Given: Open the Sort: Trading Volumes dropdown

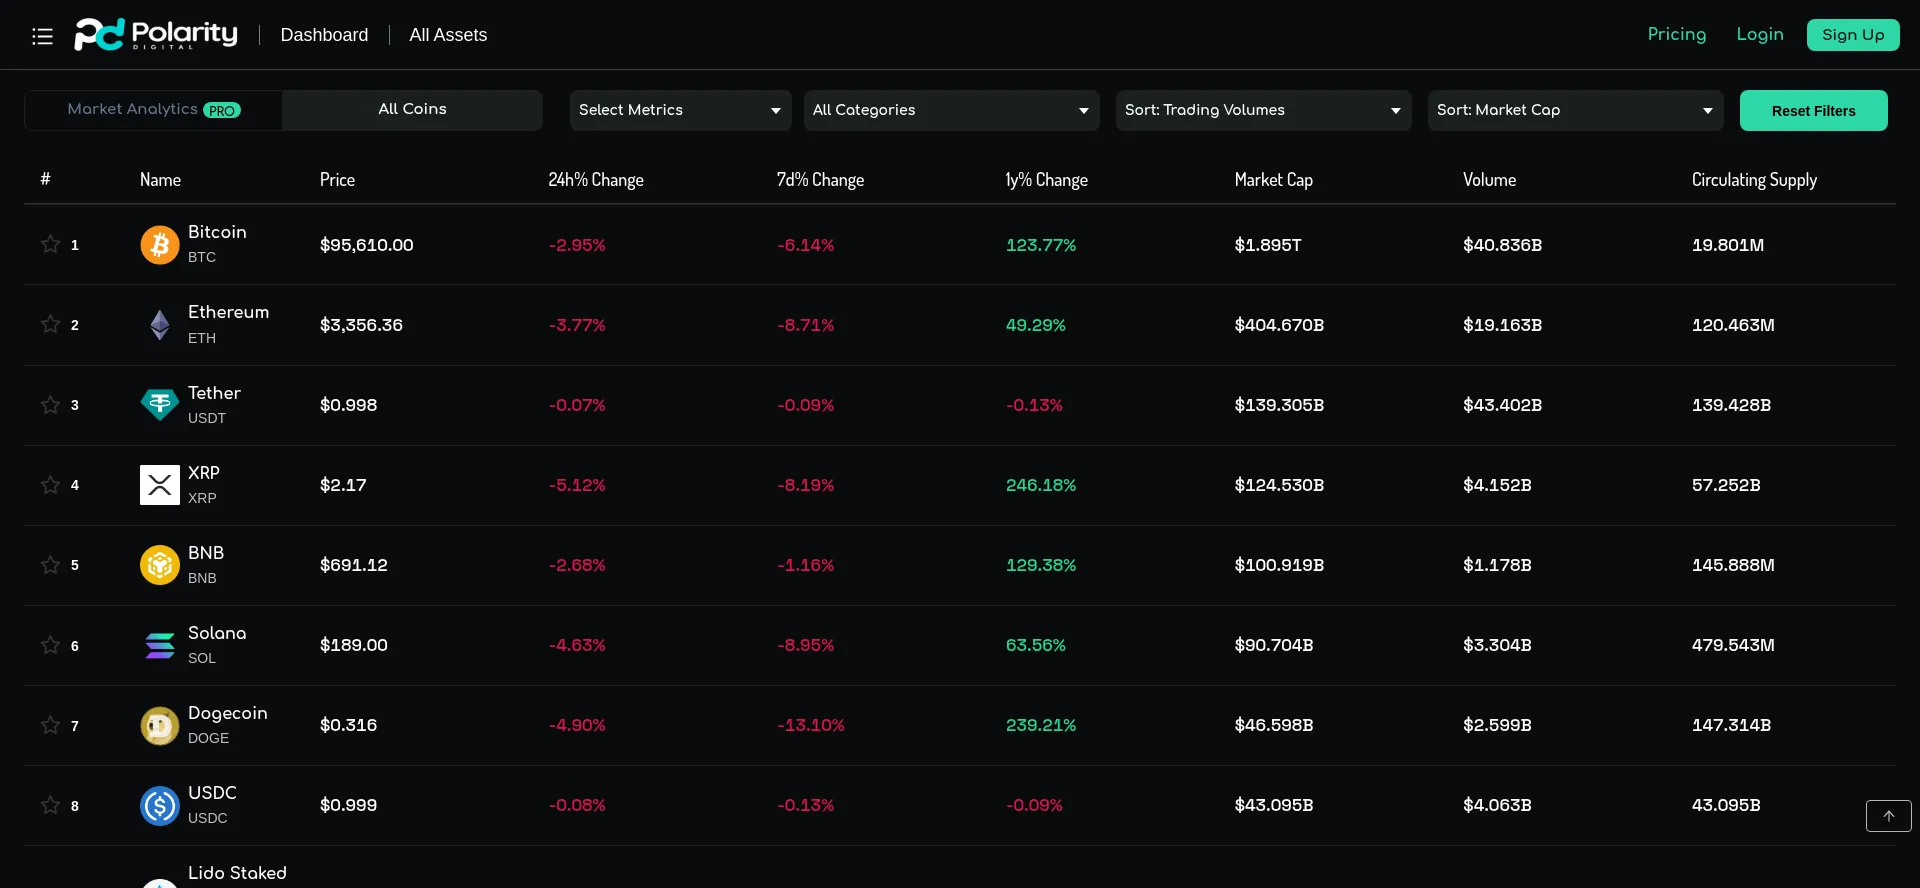Looking at the screenshot, I should 1263,110.
